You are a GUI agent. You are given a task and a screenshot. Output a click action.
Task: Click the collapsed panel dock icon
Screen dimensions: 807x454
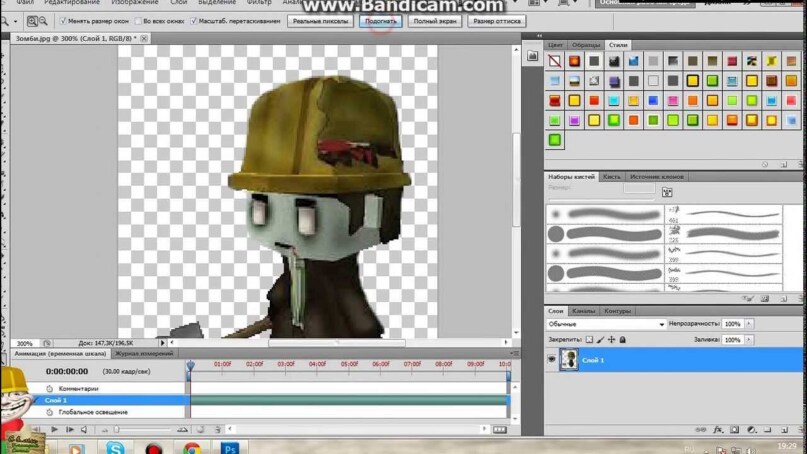coord(533,56)
